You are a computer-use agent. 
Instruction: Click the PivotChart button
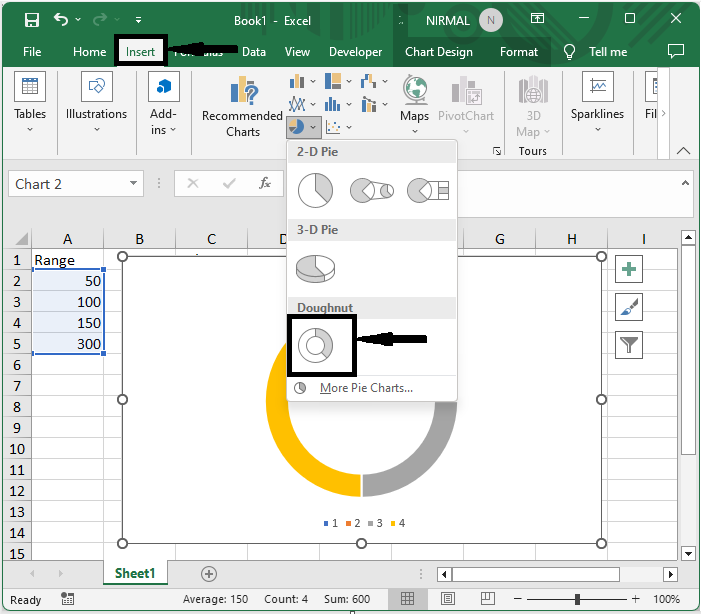tap(465, 105)
